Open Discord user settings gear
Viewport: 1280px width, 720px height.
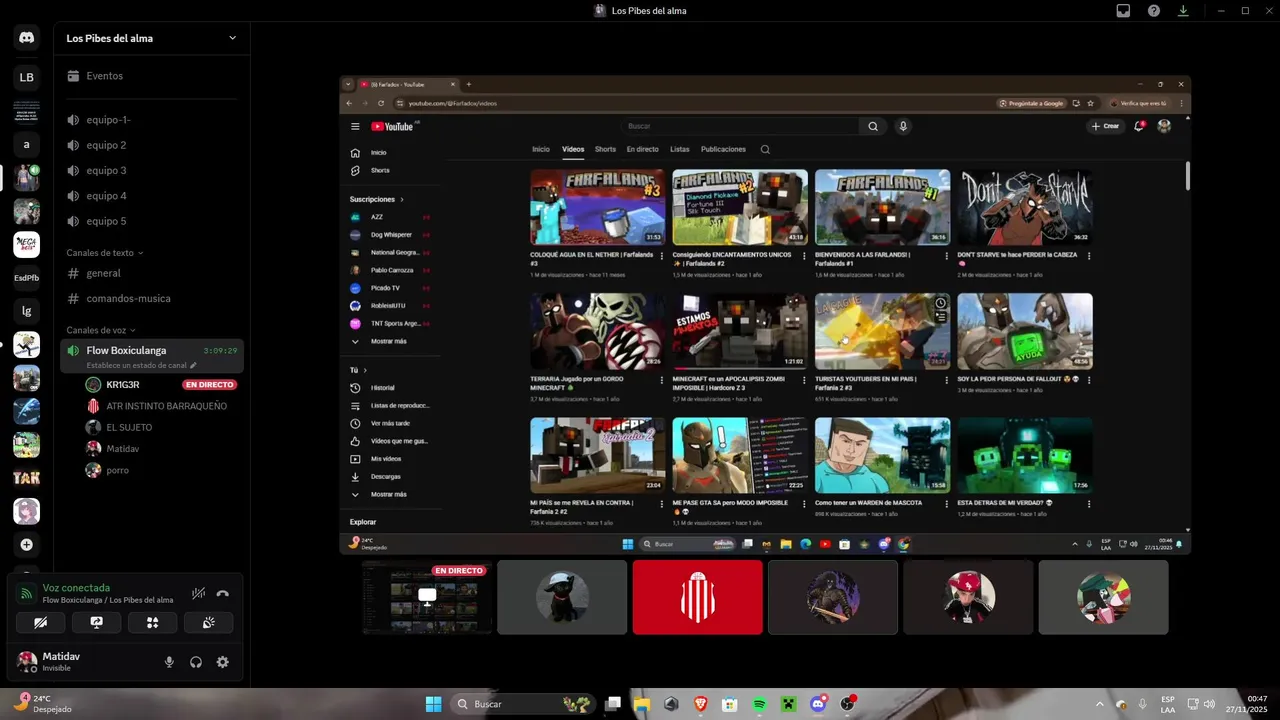click(x=223, y=662)
